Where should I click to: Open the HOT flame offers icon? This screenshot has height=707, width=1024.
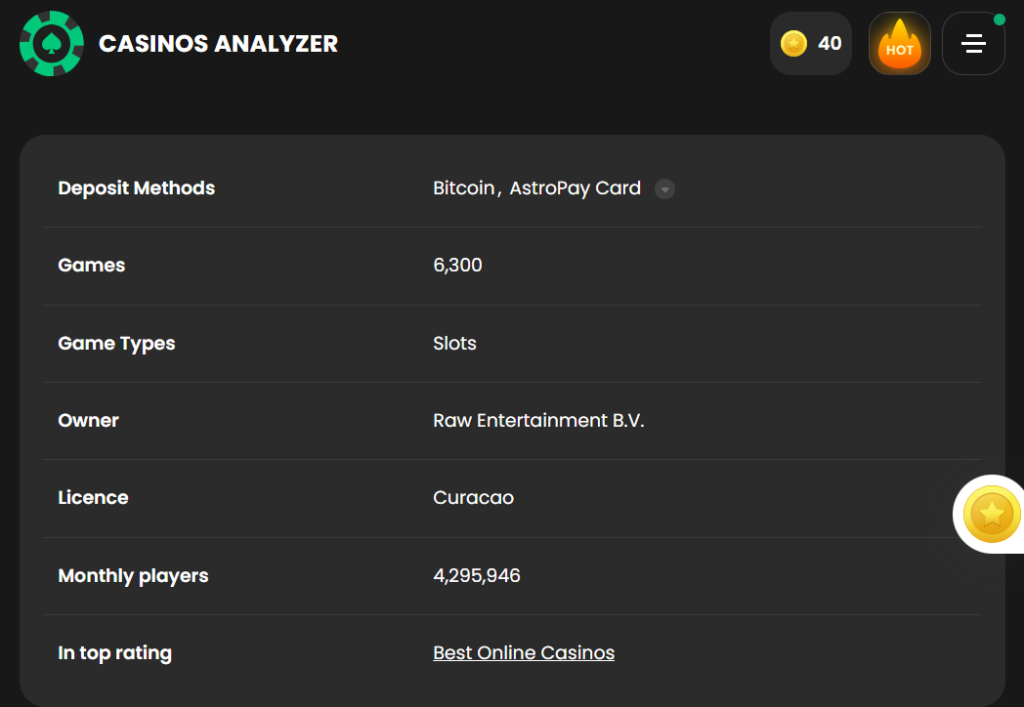coord(899,44)
